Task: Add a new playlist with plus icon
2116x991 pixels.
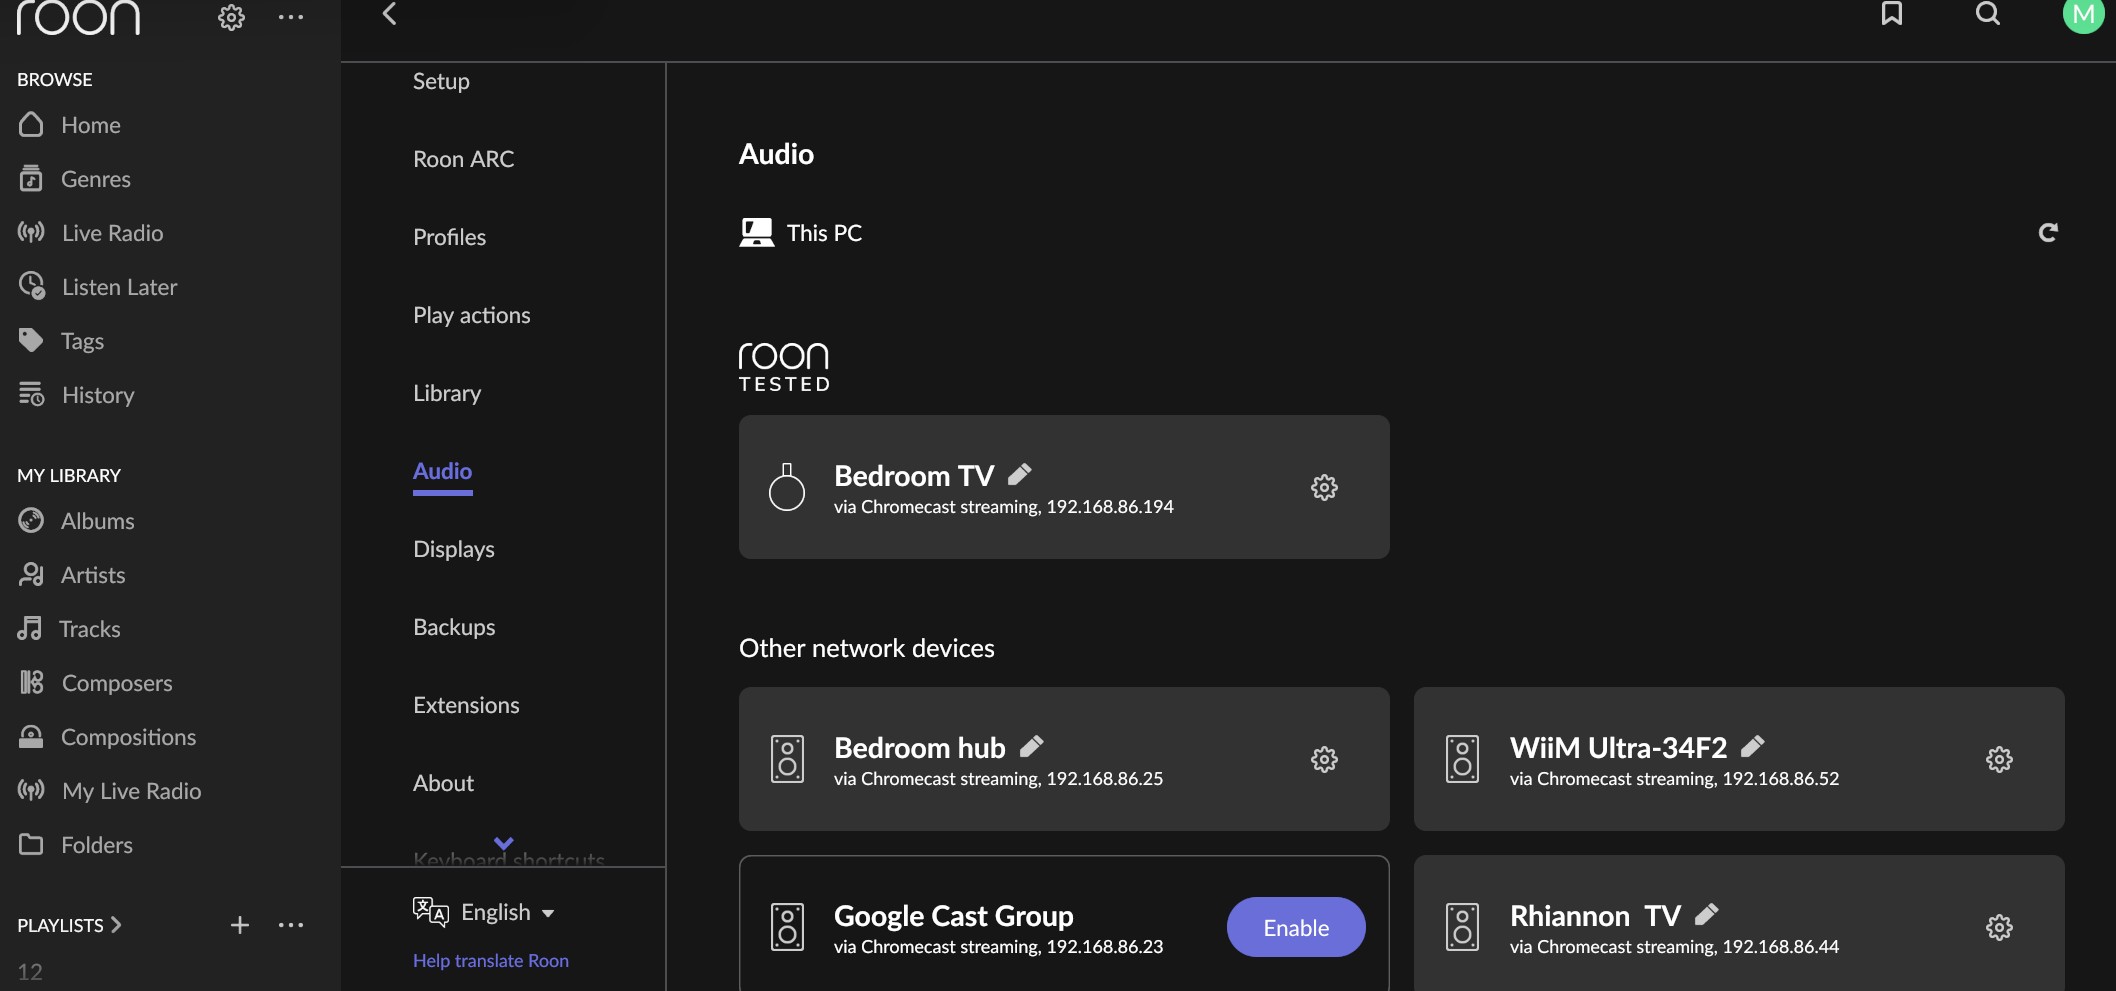Action: pos(240,925)
